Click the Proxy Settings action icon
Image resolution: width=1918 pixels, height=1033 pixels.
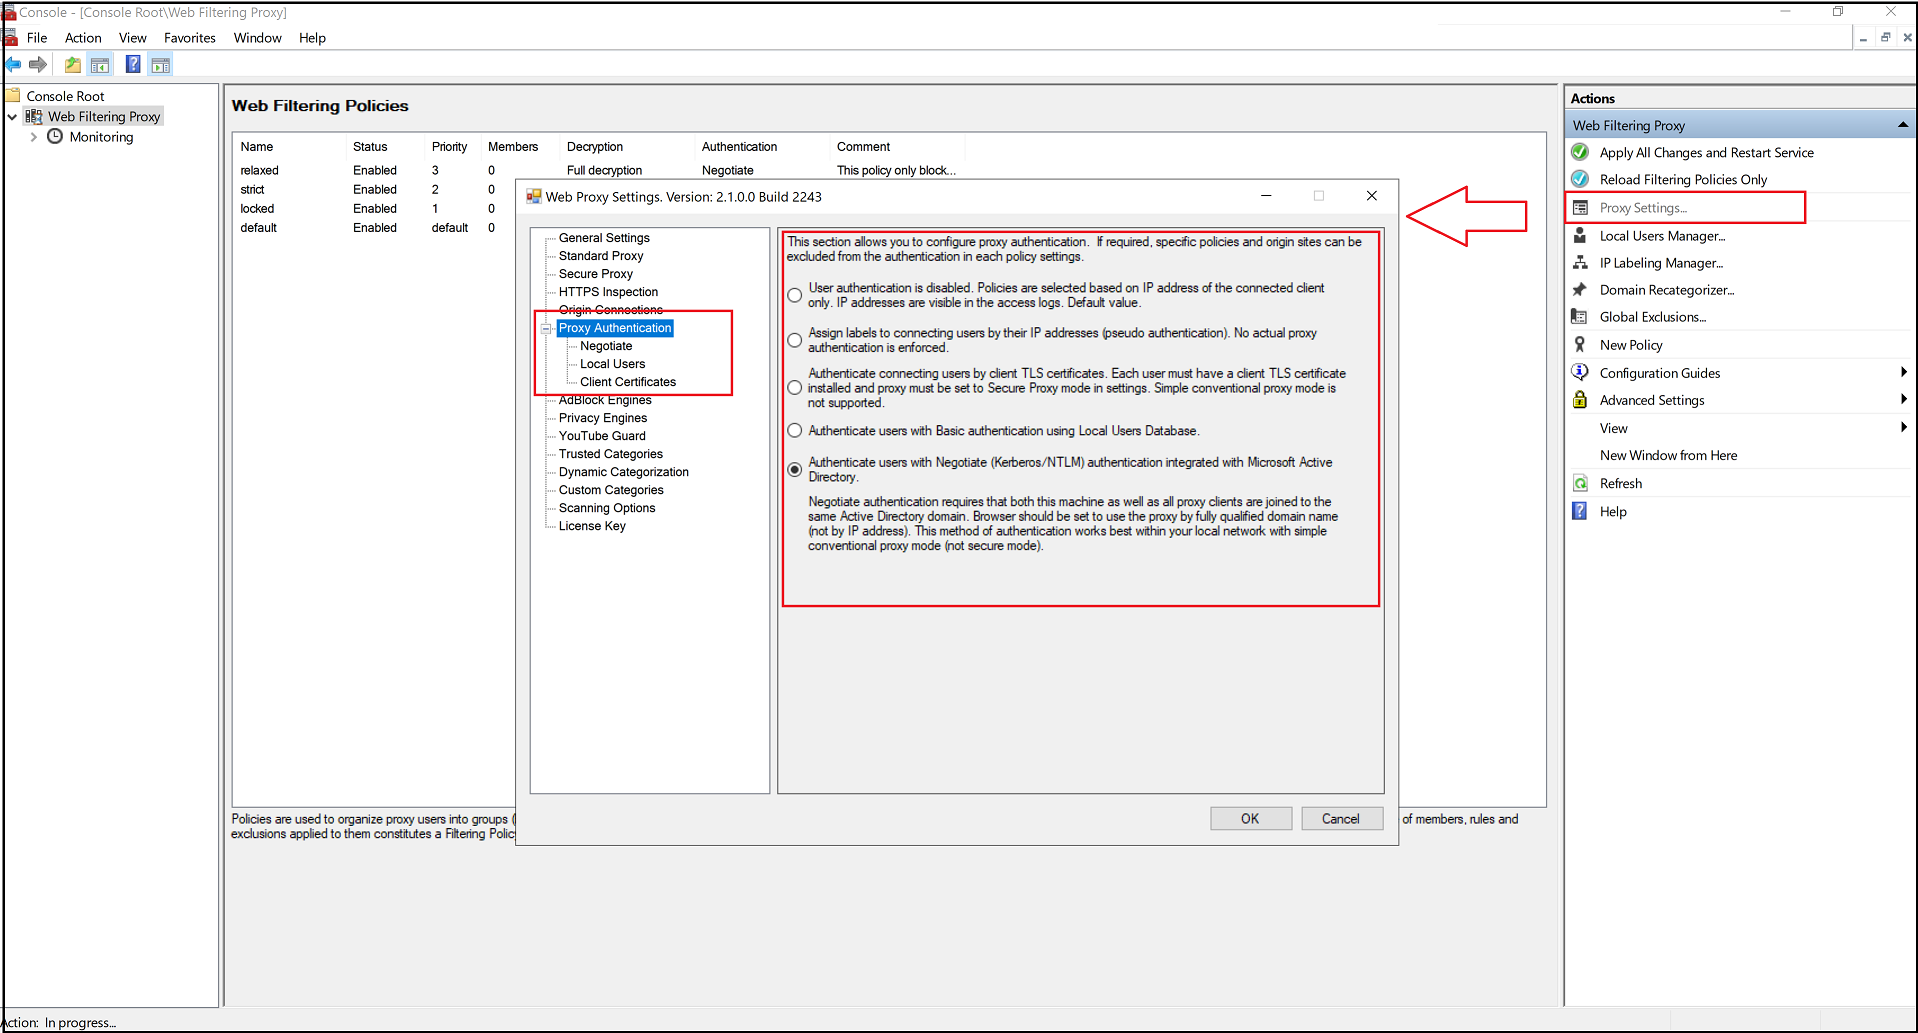[x=1580, y=208]
